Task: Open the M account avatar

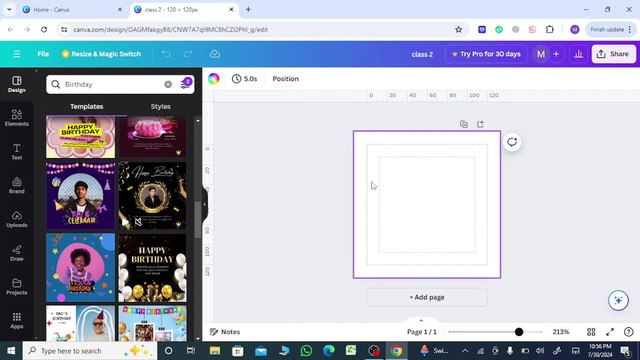Action: [x=541, y=54]
